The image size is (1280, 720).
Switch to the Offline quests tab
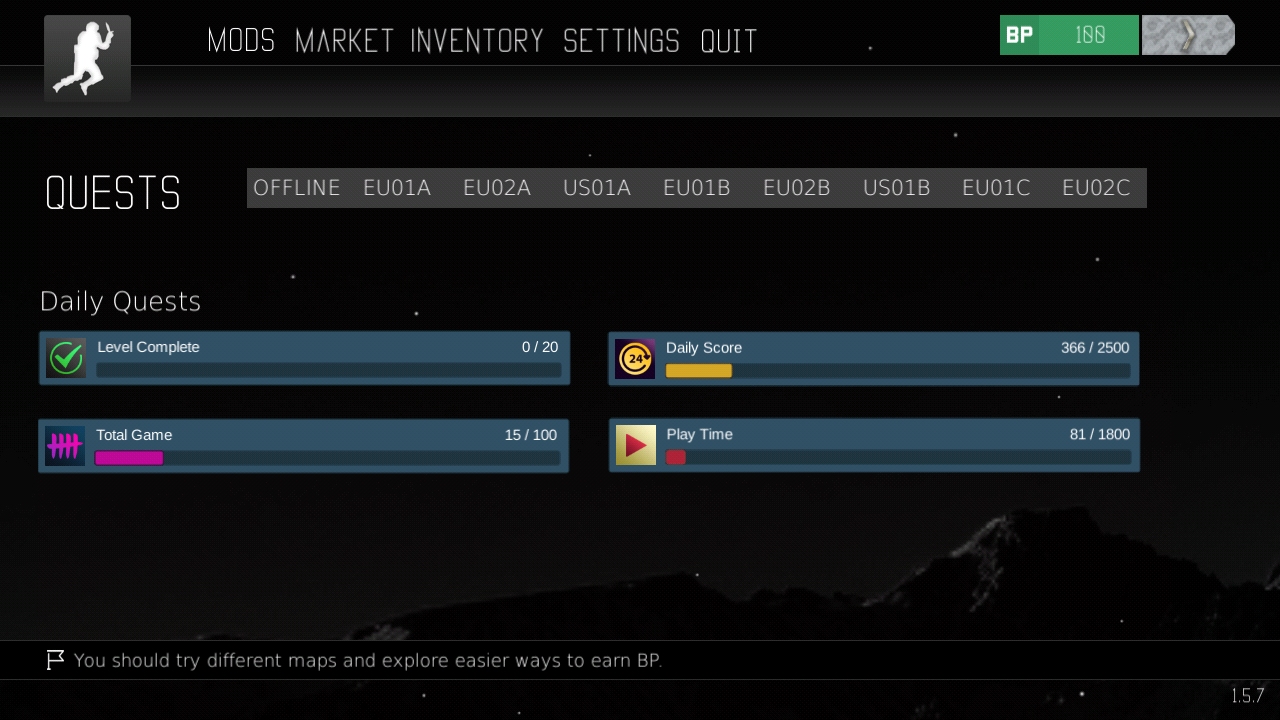[x=297, y=188]
